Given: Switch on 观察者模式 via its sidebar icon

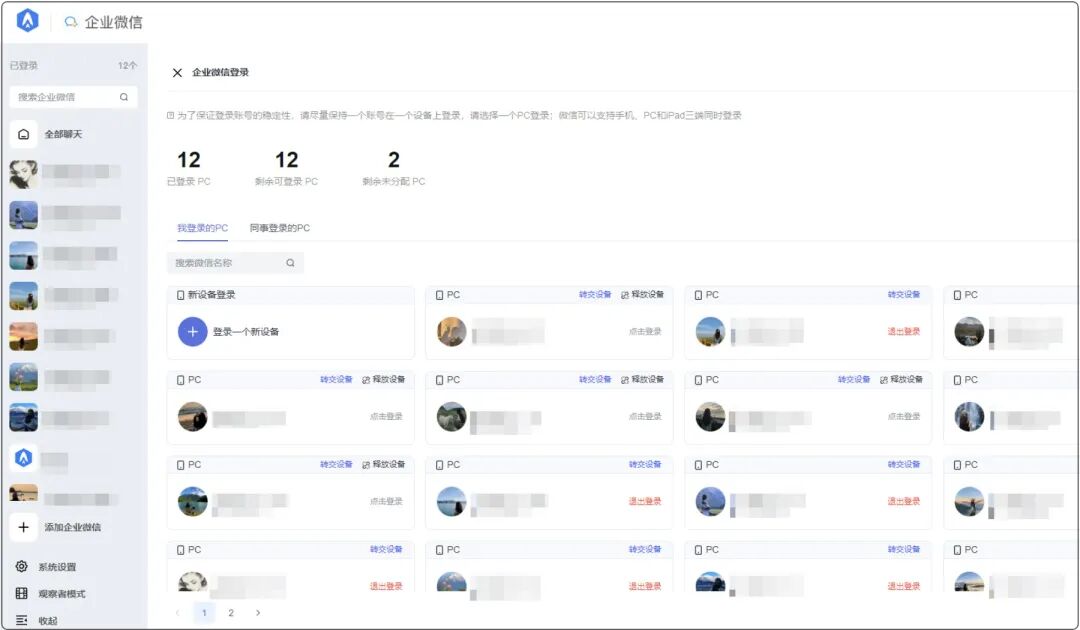Looking at the screenshot, I should [x=22, y=594].
